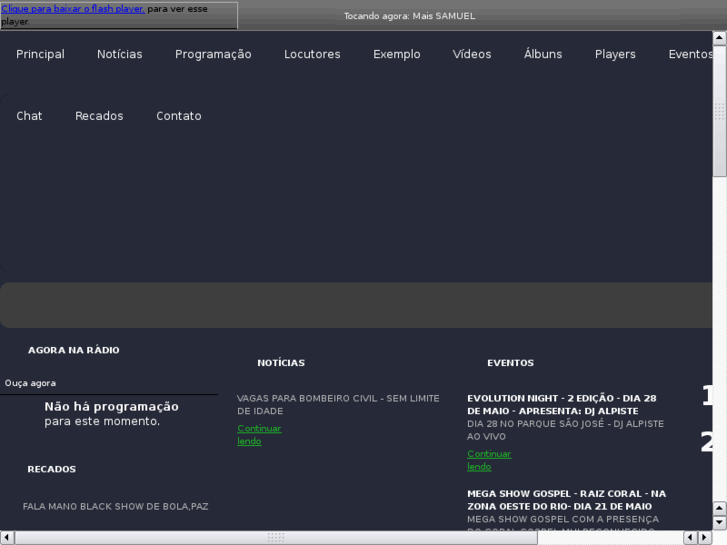
Task: Continue reading the bombeiro civil news
Action: [259, 435]
